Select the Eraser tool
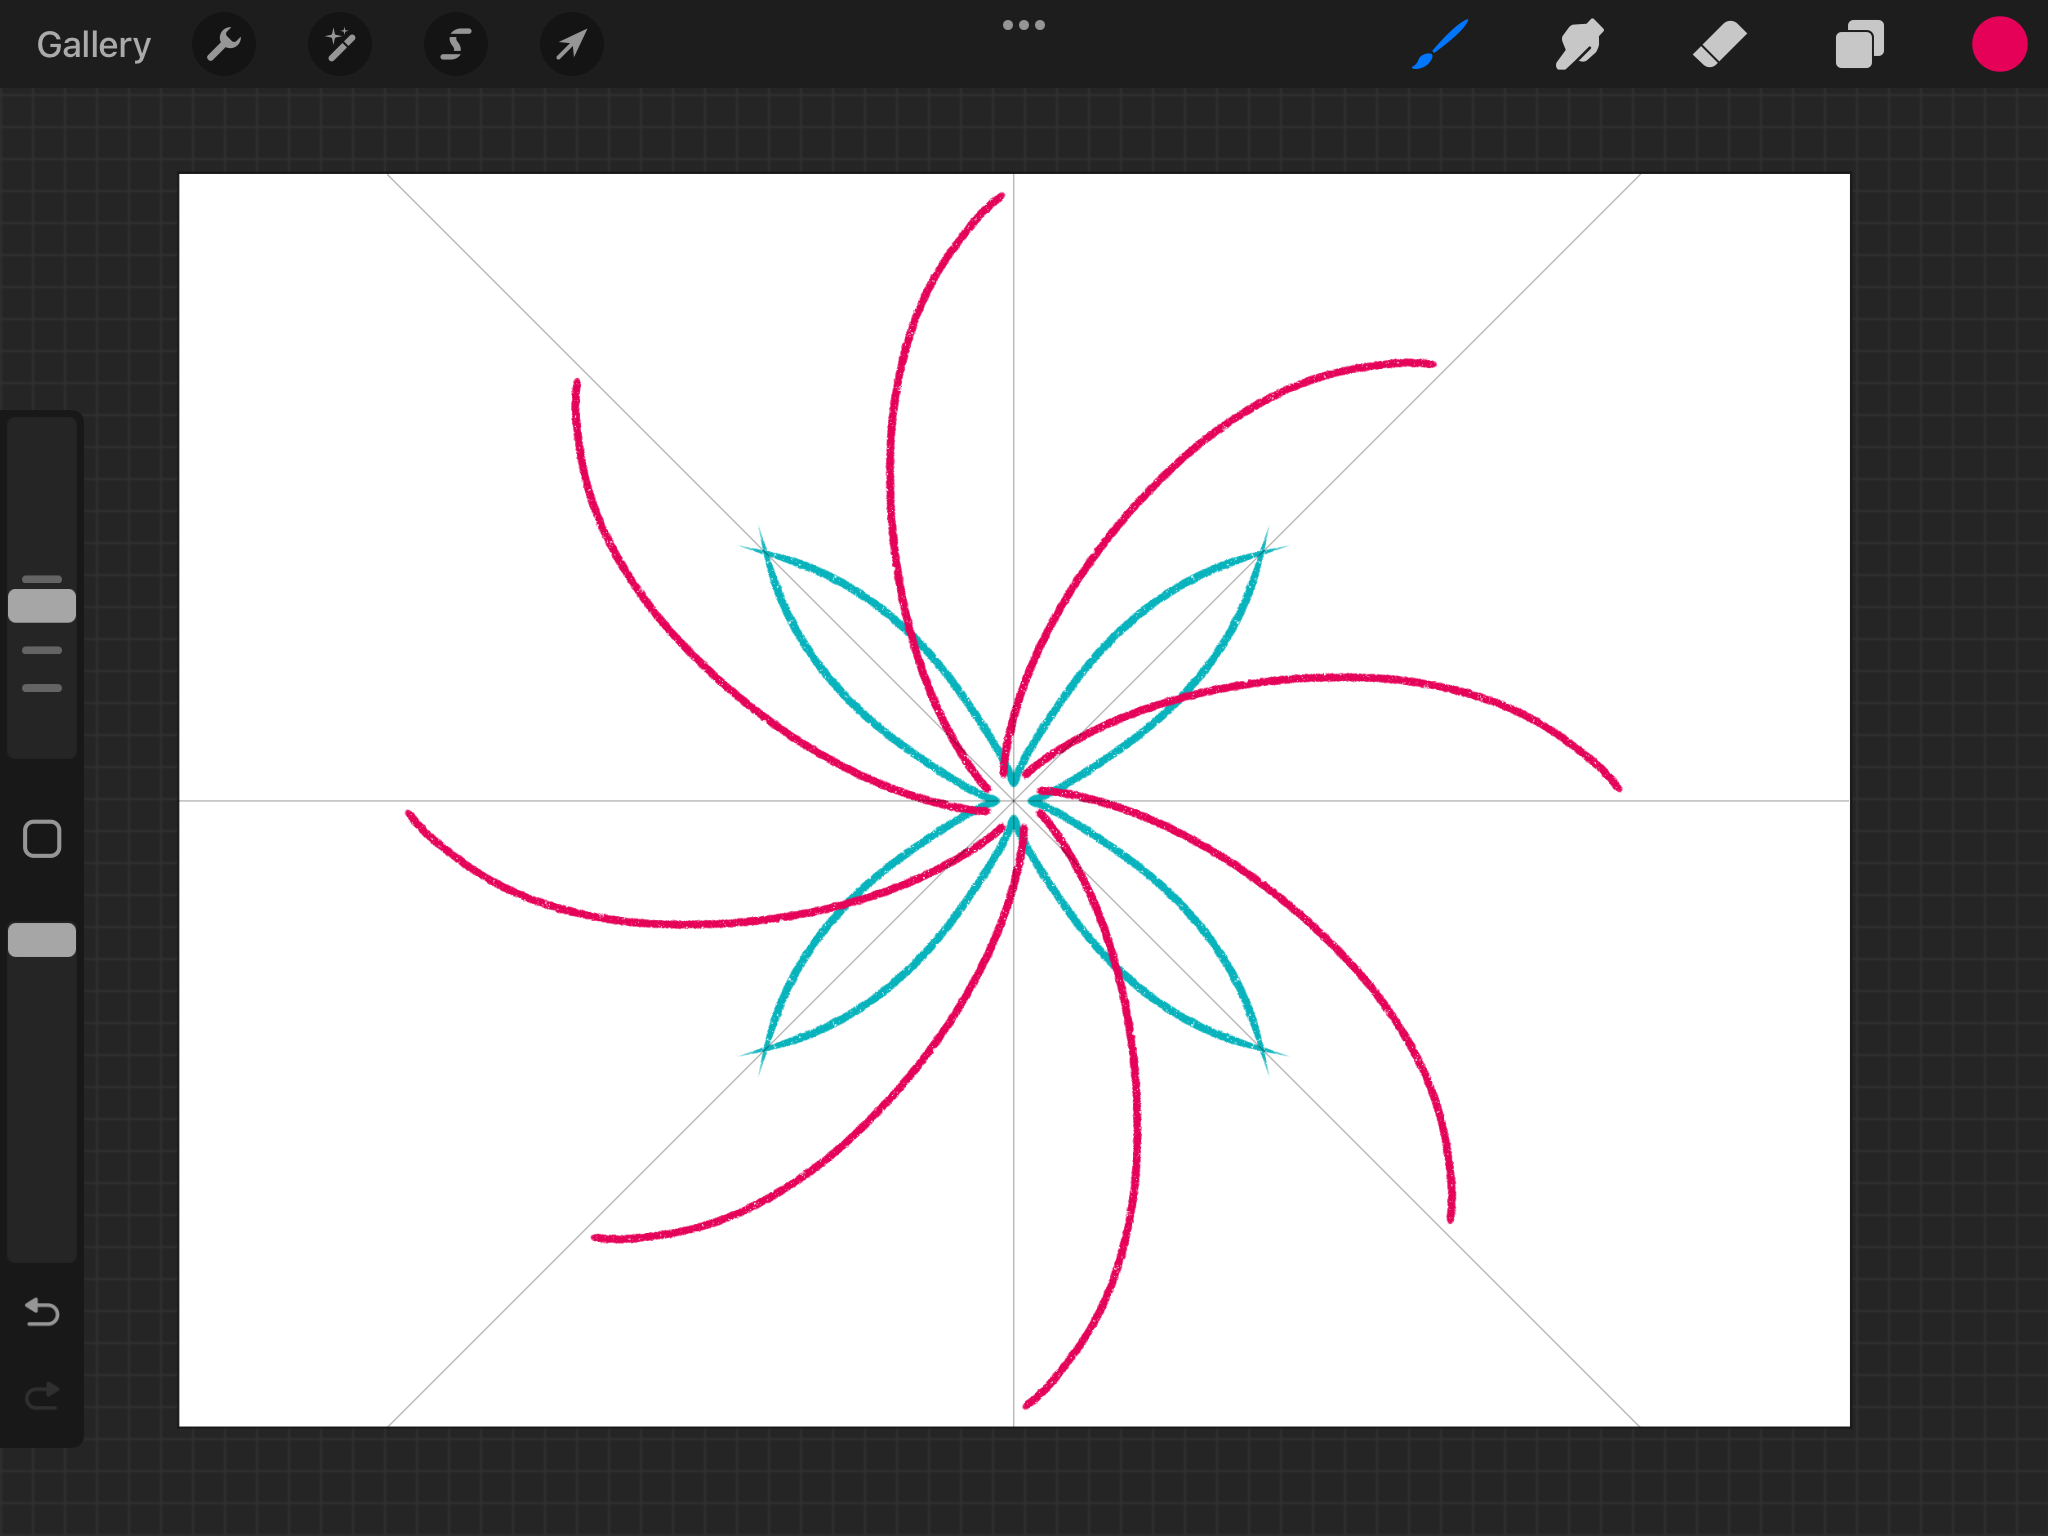2048x1536 pixels. pyautogui.click(x=1719, y=45)
